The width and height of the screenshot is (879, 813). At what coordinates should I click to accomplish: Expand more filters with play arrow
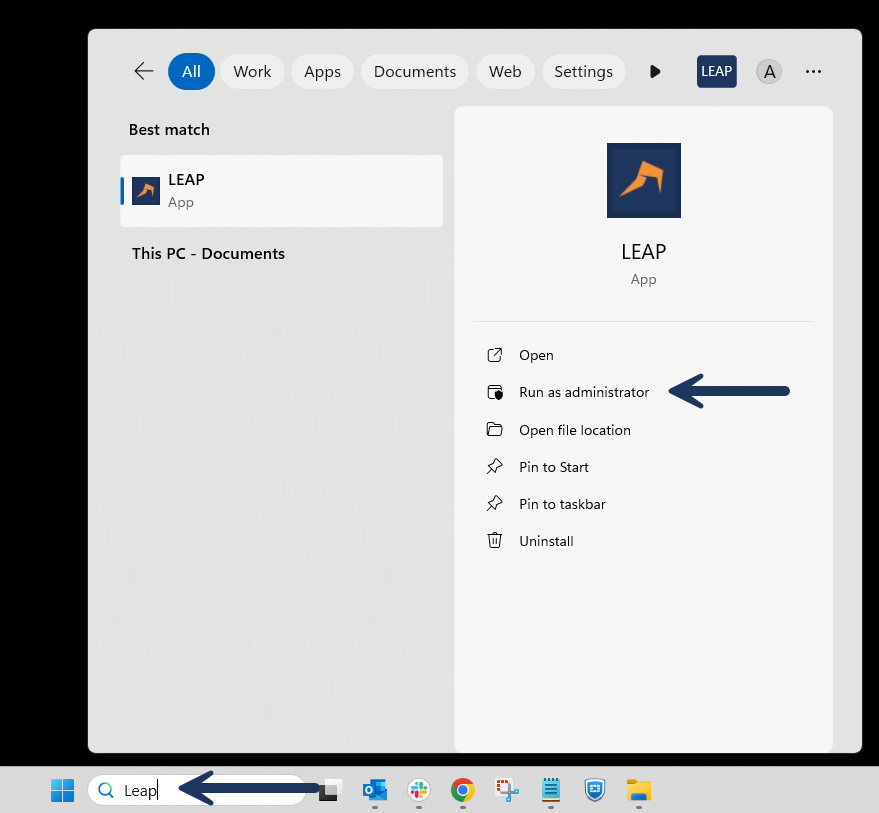655,72
